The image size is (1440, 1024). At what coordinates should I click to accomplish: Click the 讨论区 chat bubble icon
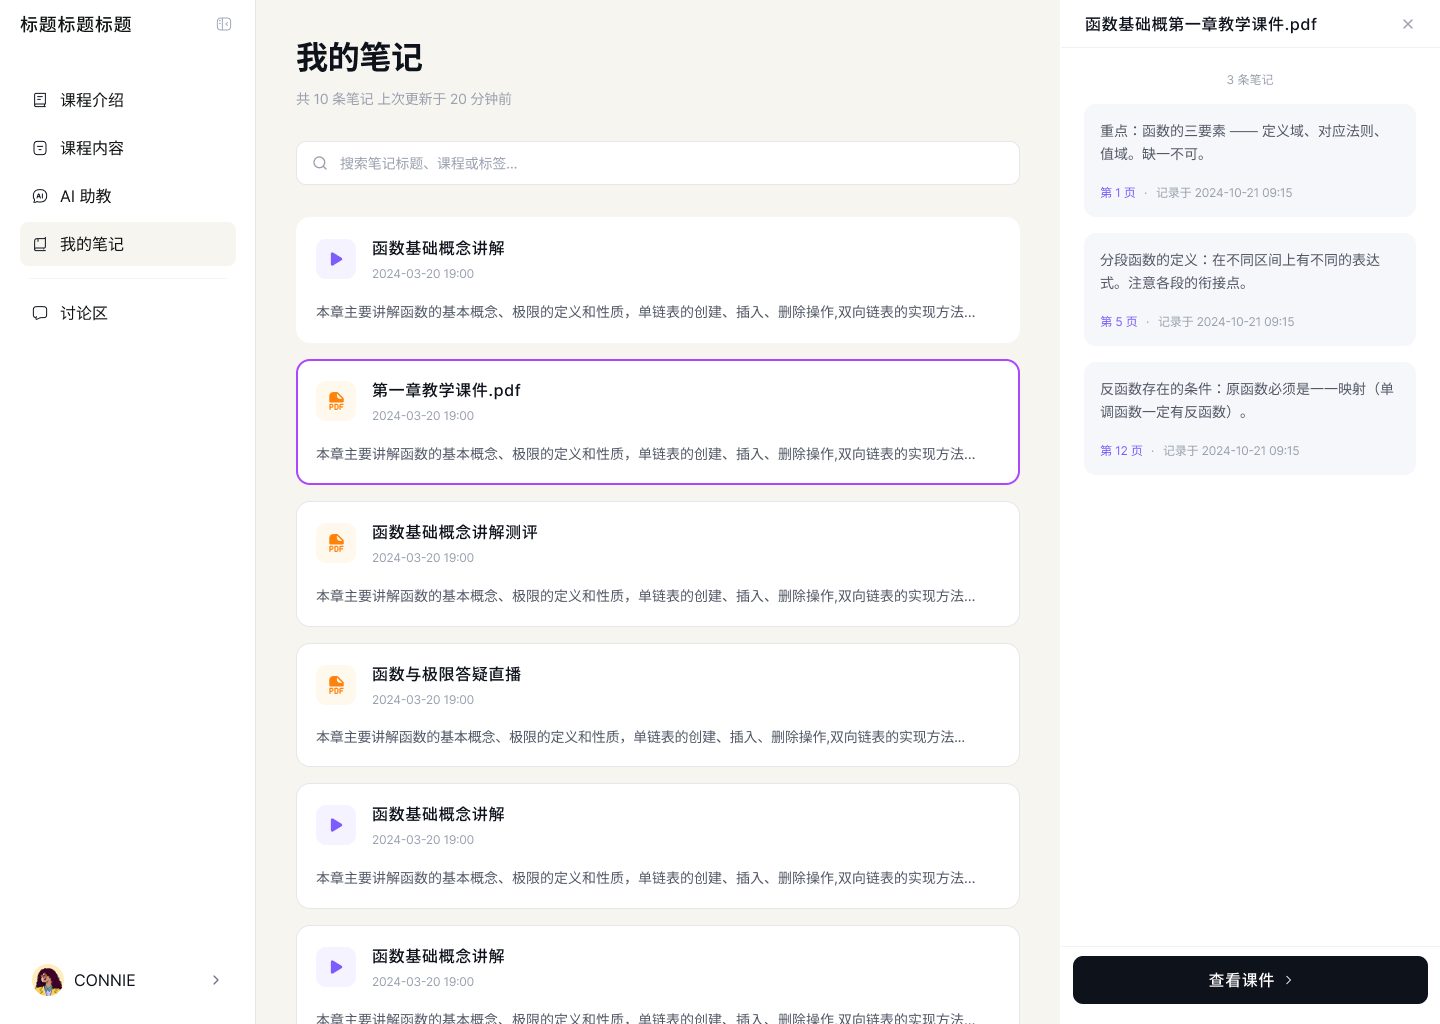40,313
